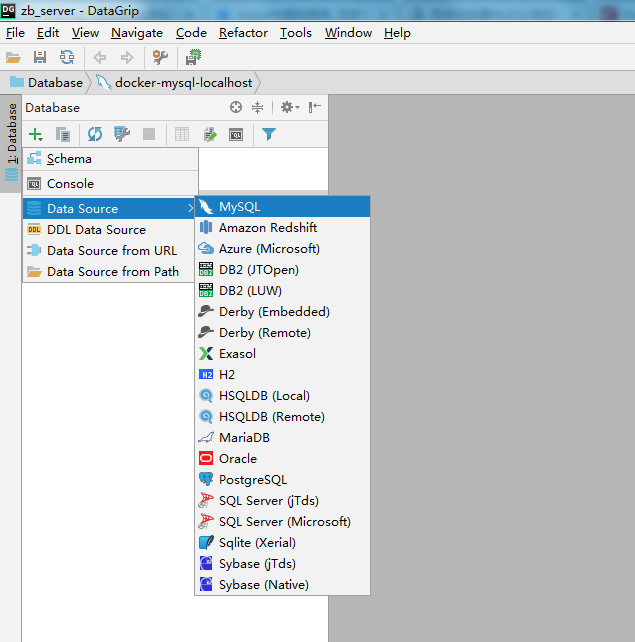Open Data Source Properties icon
This screenshot has width=635, height=642.
pyautogui.click(x=122, y=134)
